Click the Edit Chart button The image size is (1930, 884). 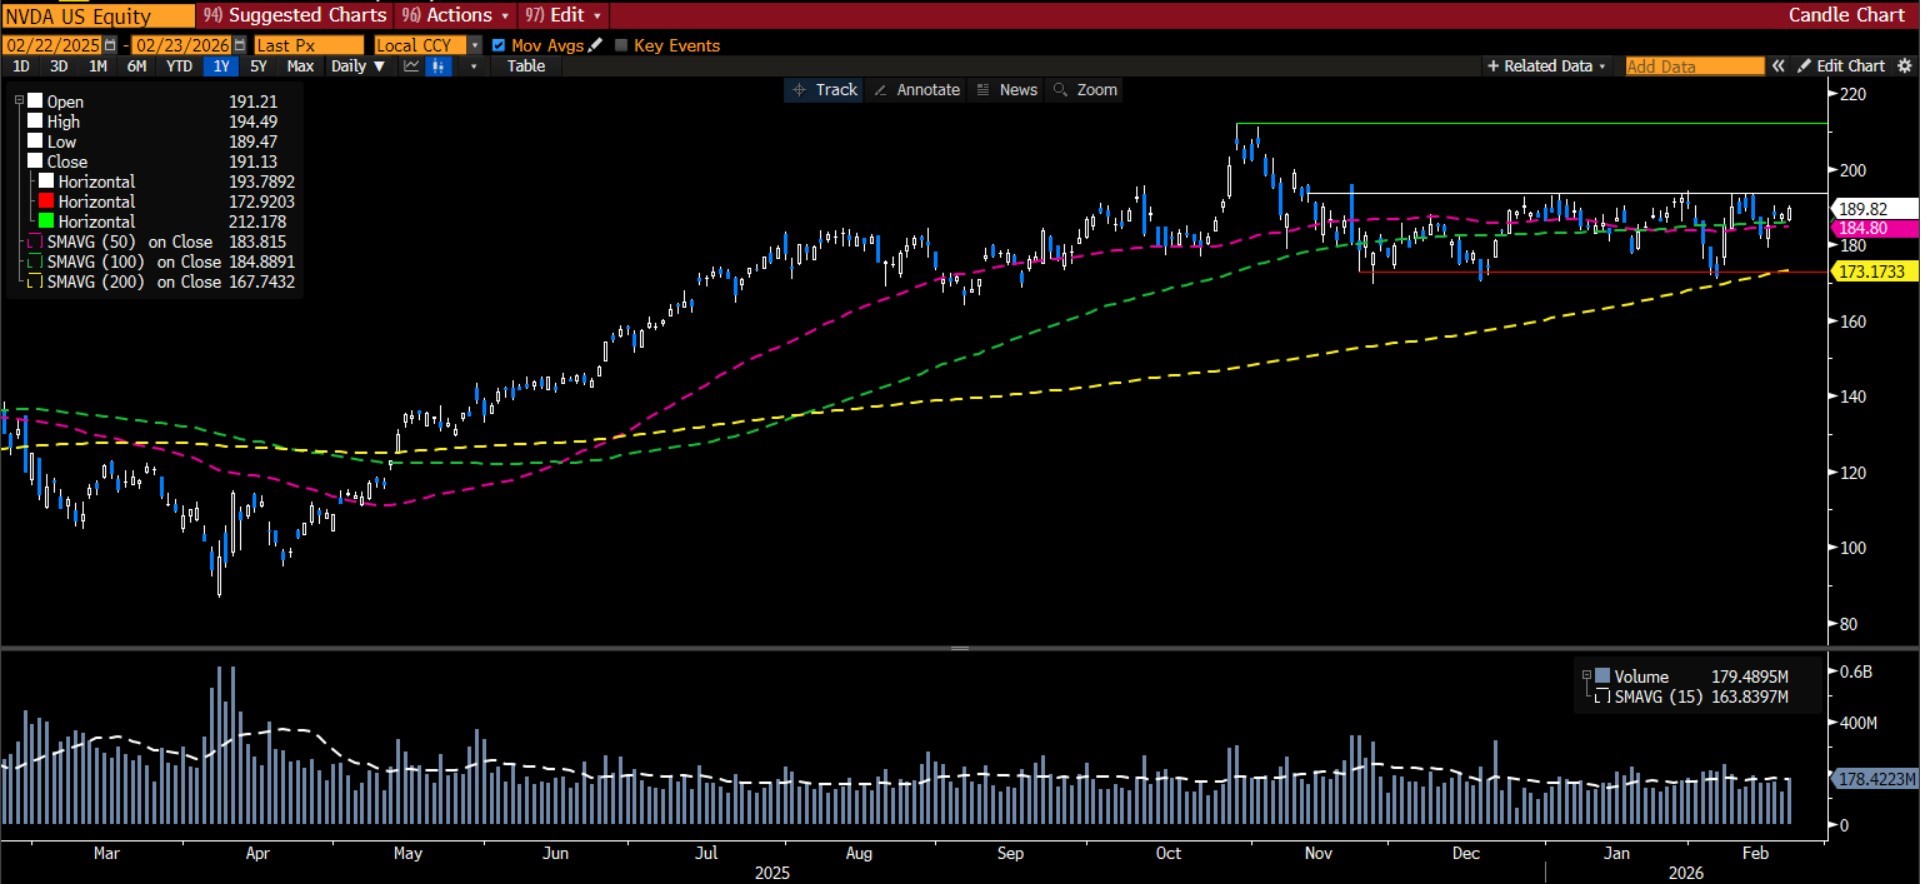[x=1842, y=66]
